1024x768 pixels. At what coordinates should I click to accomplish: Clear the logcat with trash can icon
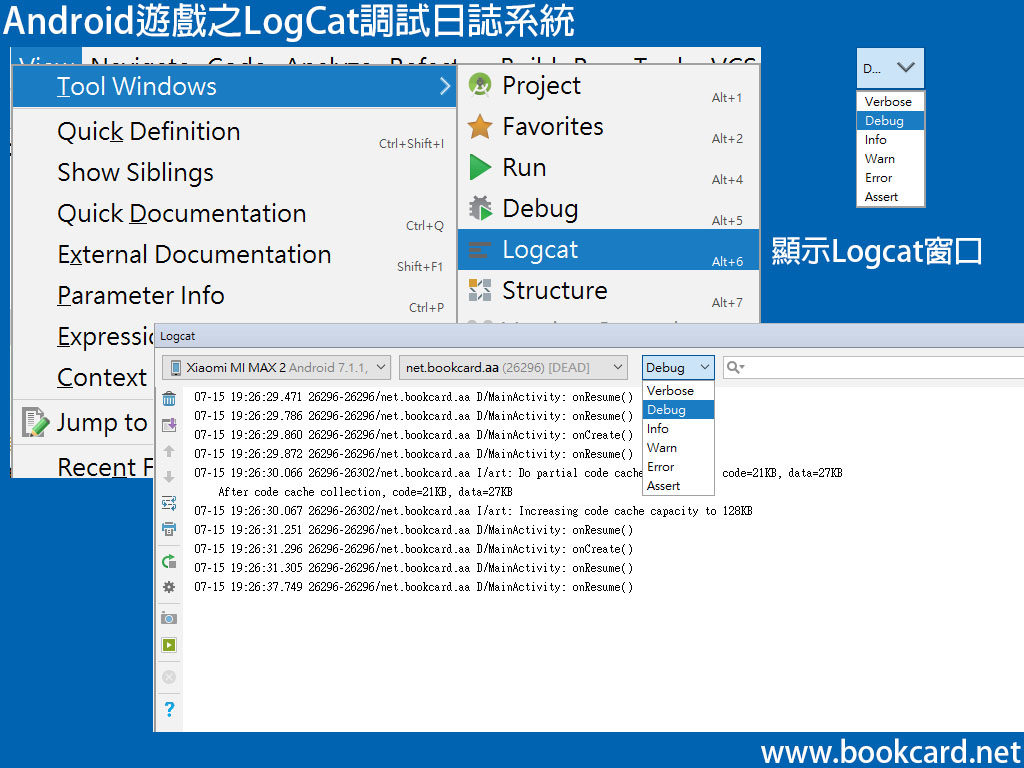click(169, 396)
